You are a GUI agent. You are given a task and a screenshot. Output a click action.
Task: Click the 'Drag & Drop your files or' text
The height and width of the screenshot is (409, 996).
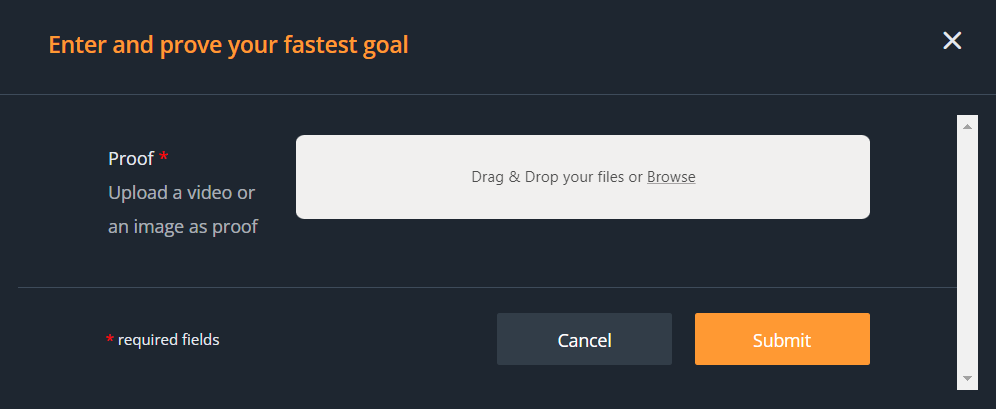(557, 177)
